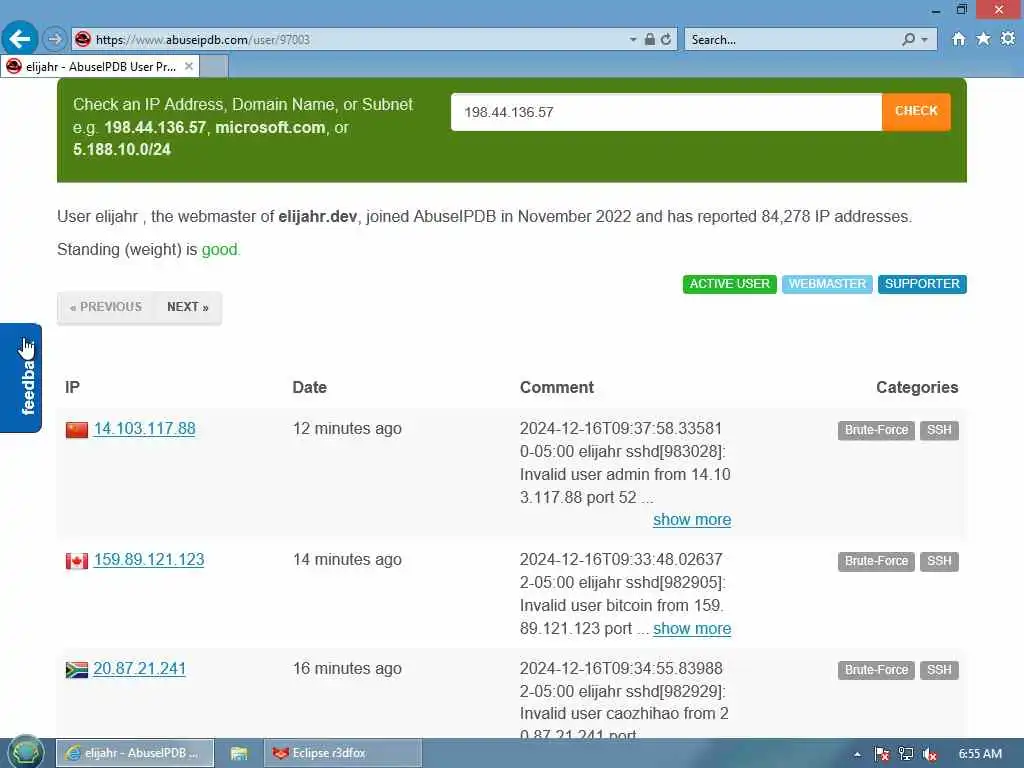Open the address bar autocomplete dropdown arrow

coord(632,39)
